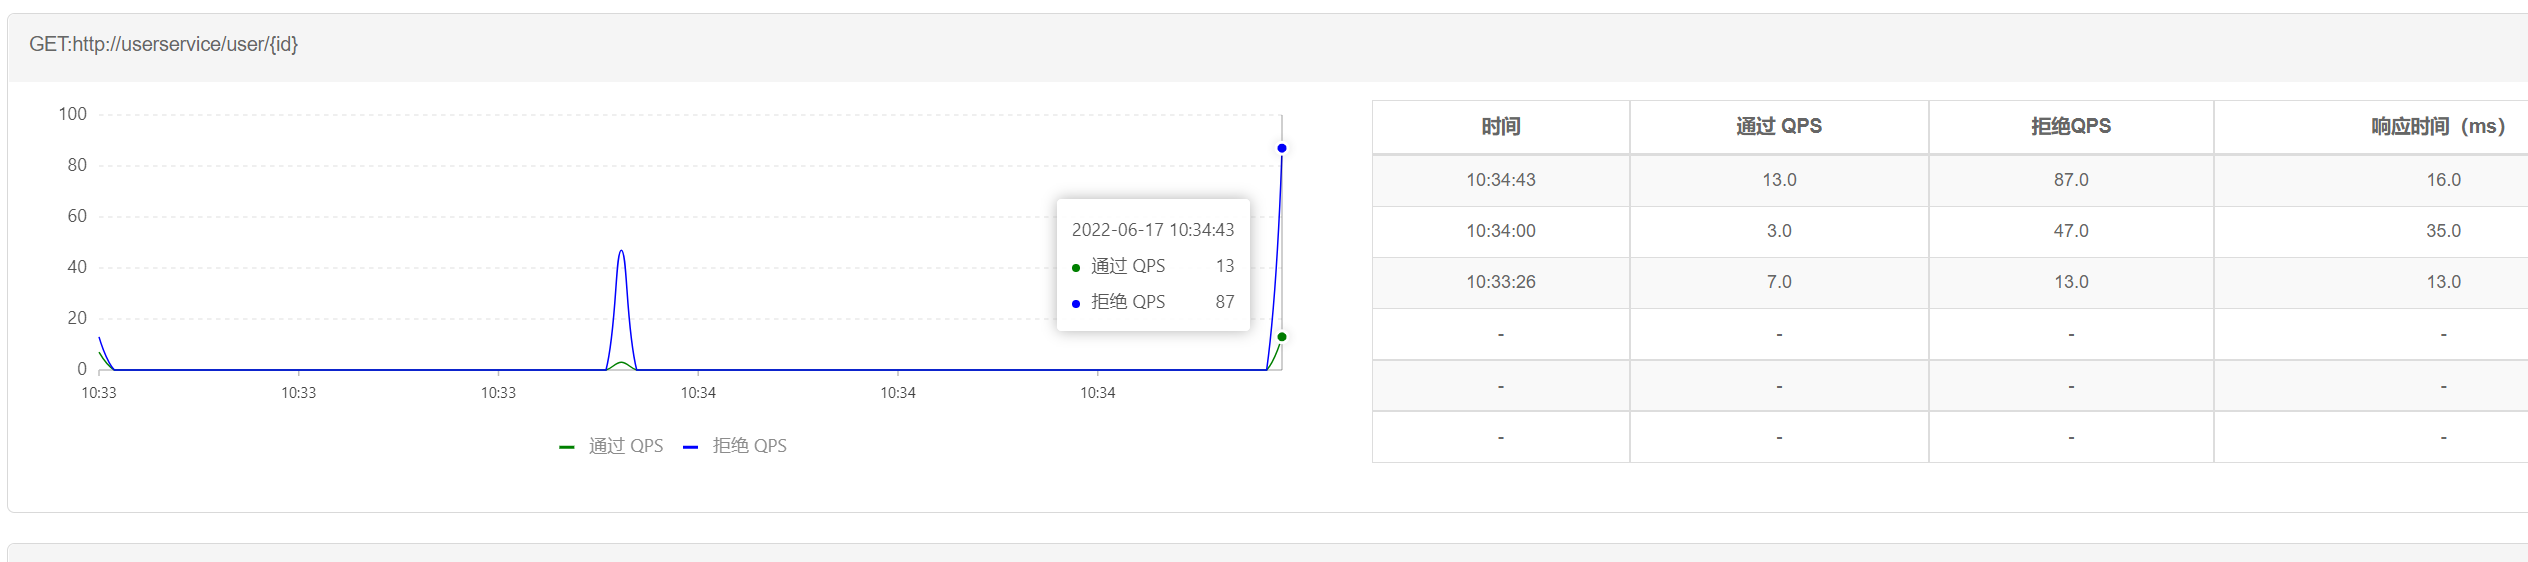This screenshot has height=562, width=2528.
Task: Toggle the 拒绝 QPS legend series
Action: point(735,446)
